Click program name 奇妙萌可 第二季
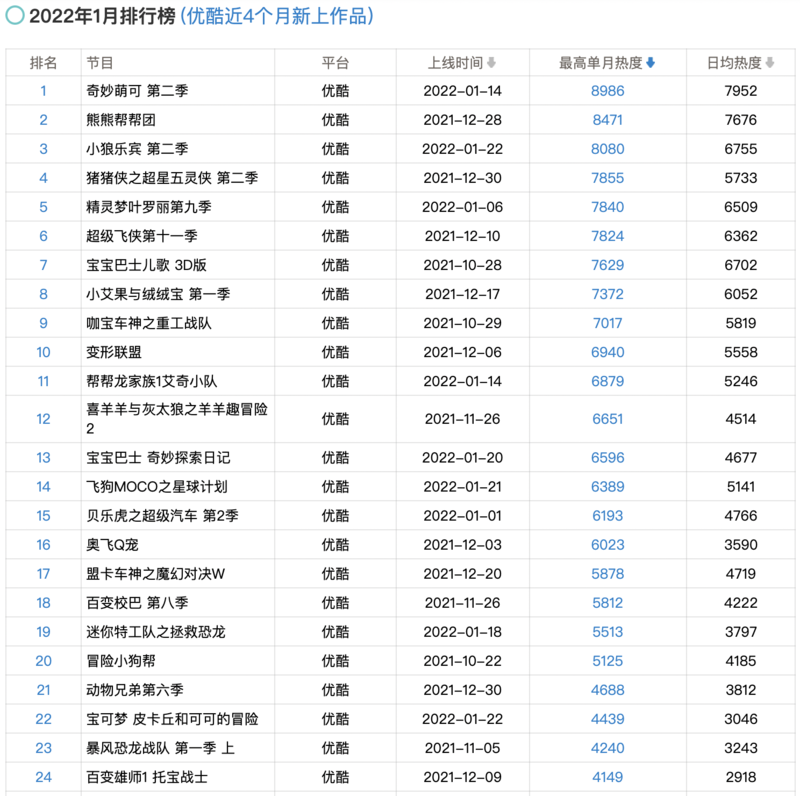800x796 pixels. (x=137, y=91)
